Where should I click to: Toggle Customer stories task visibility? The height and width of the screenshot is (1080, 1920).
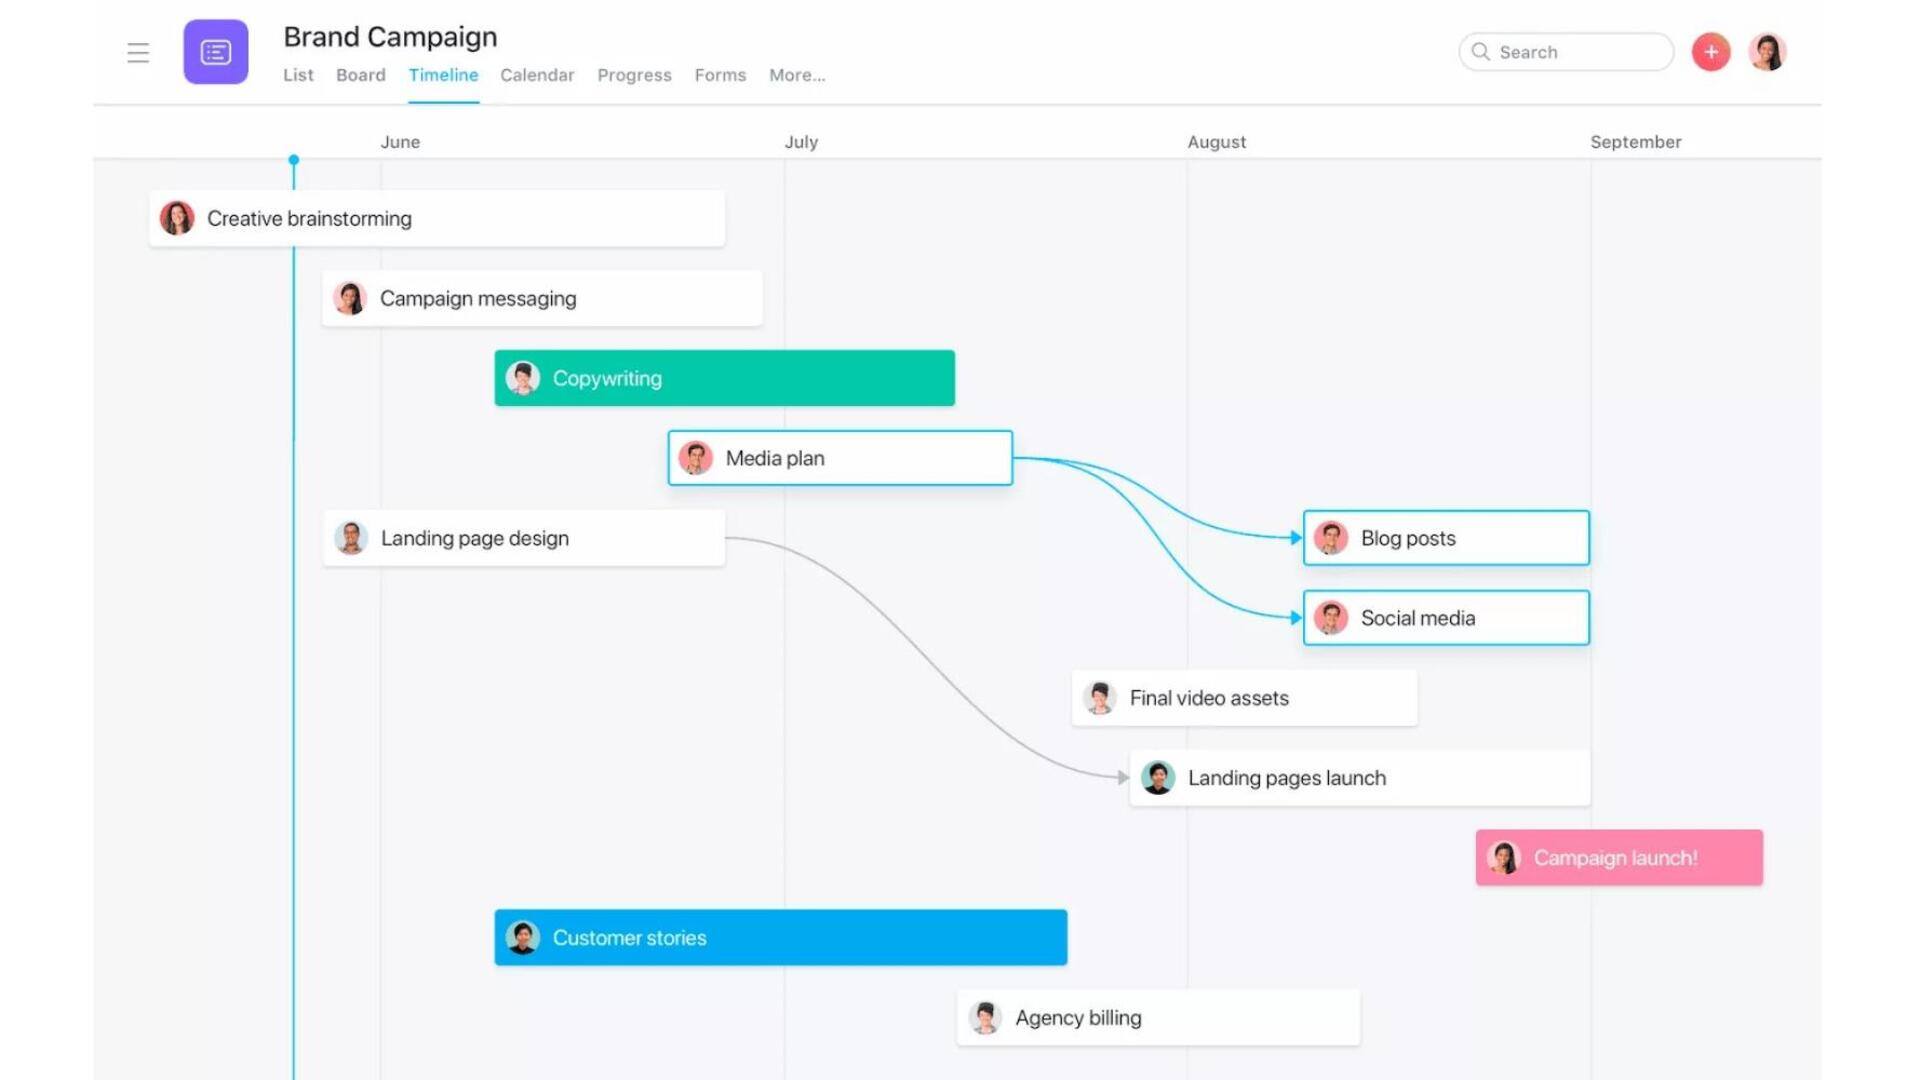point(779,938)
